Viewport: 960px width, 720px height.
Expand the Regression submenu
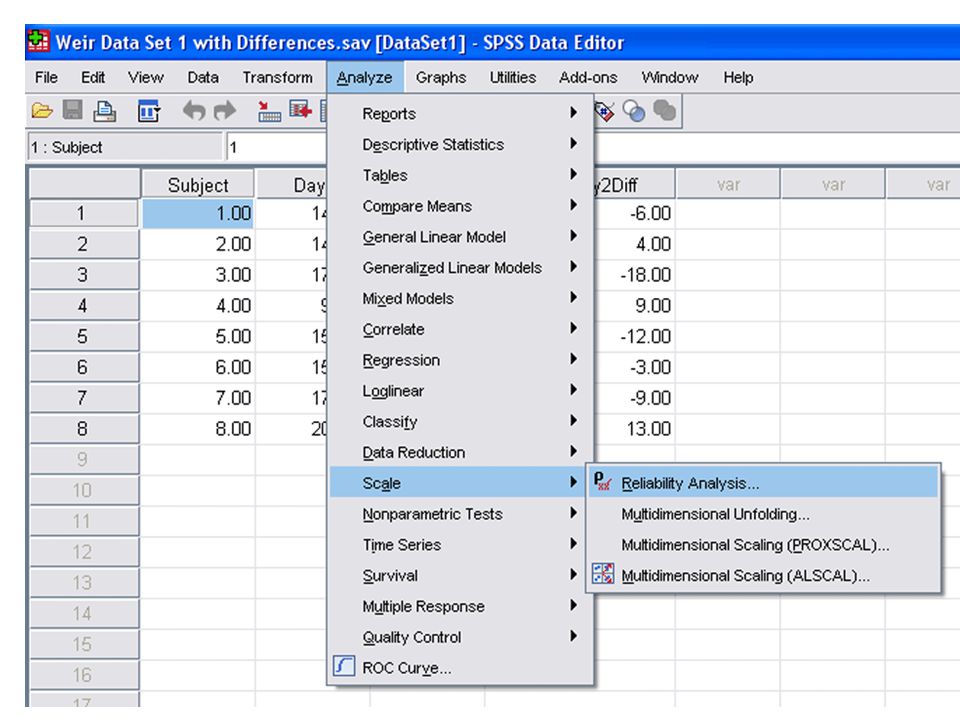point(461,360)
